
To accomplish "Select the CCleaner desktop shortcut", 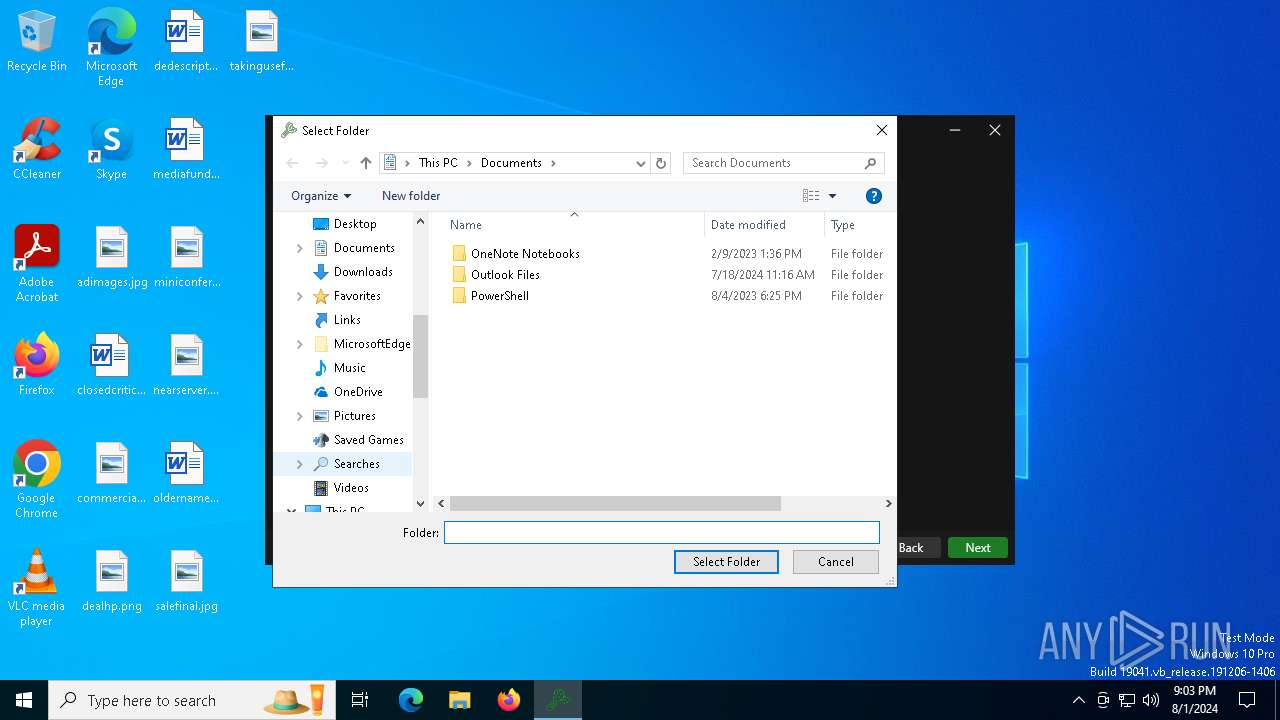I will [x=37, y=150].
